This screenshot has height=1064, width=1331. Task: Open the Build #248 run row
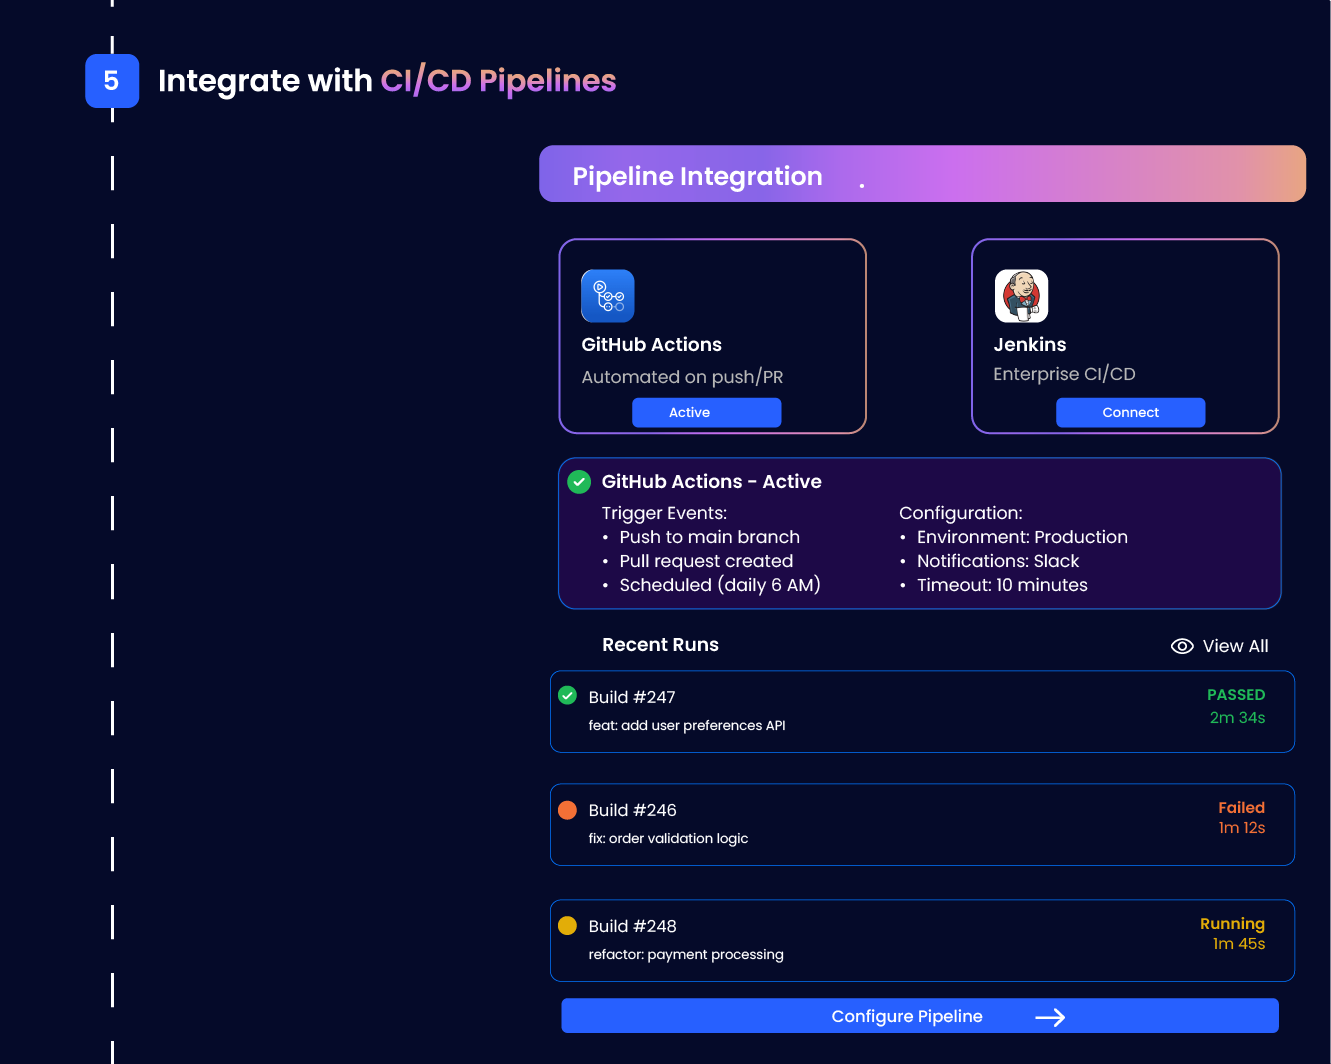(922, 941)
